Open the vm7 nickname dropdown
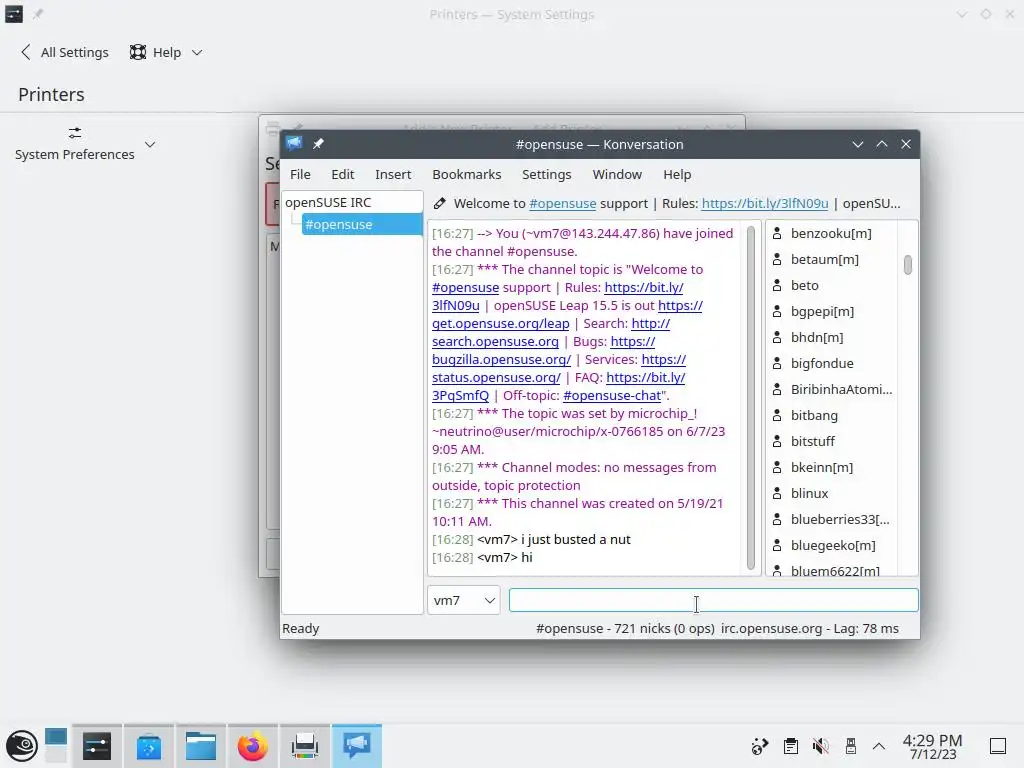 click(464, 600)
